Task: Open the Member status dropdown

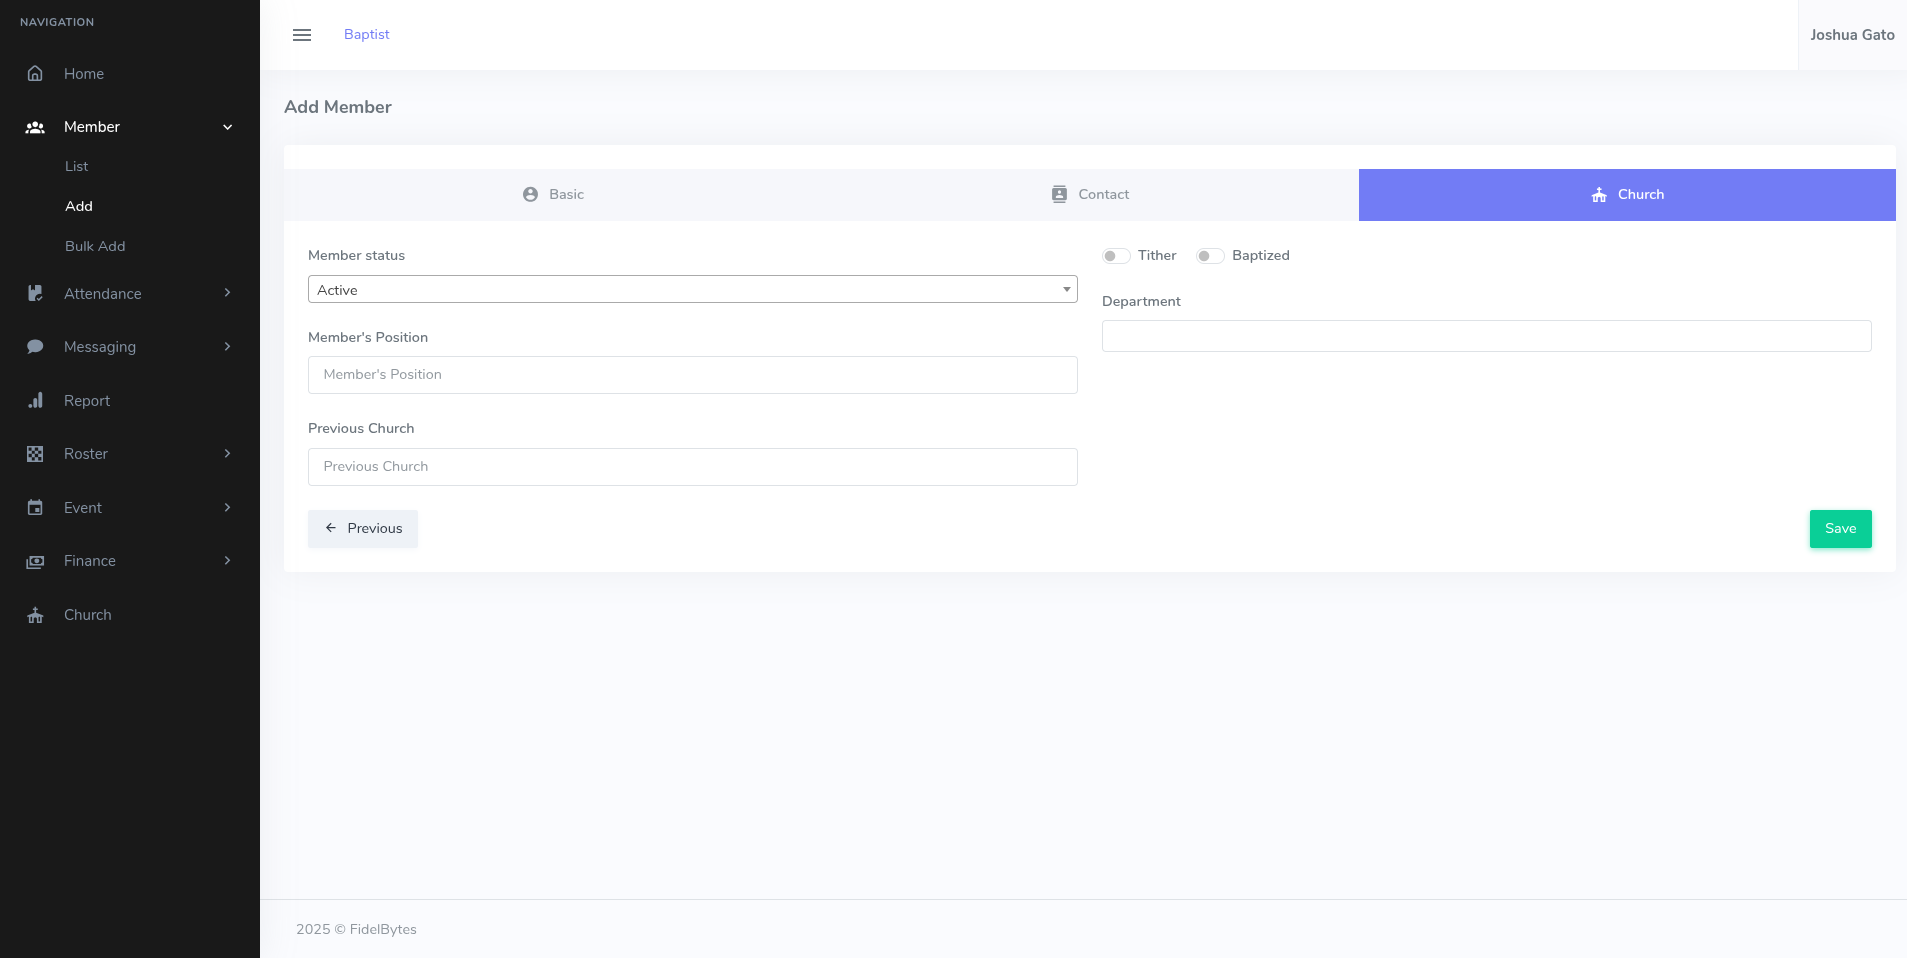Action: (692, 289)
